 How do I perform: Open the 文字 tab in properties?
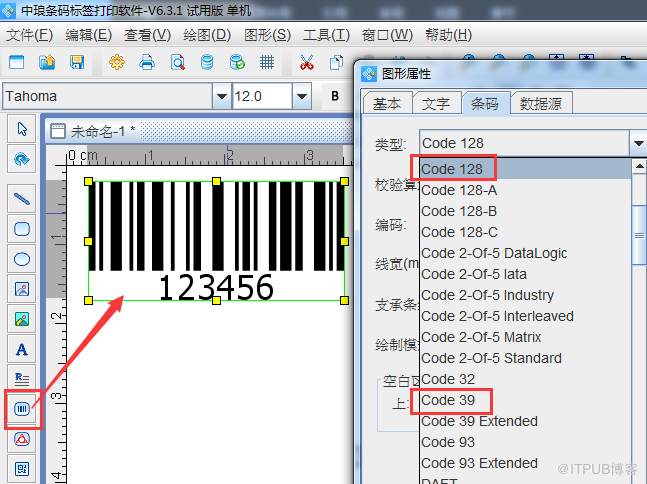435,103
